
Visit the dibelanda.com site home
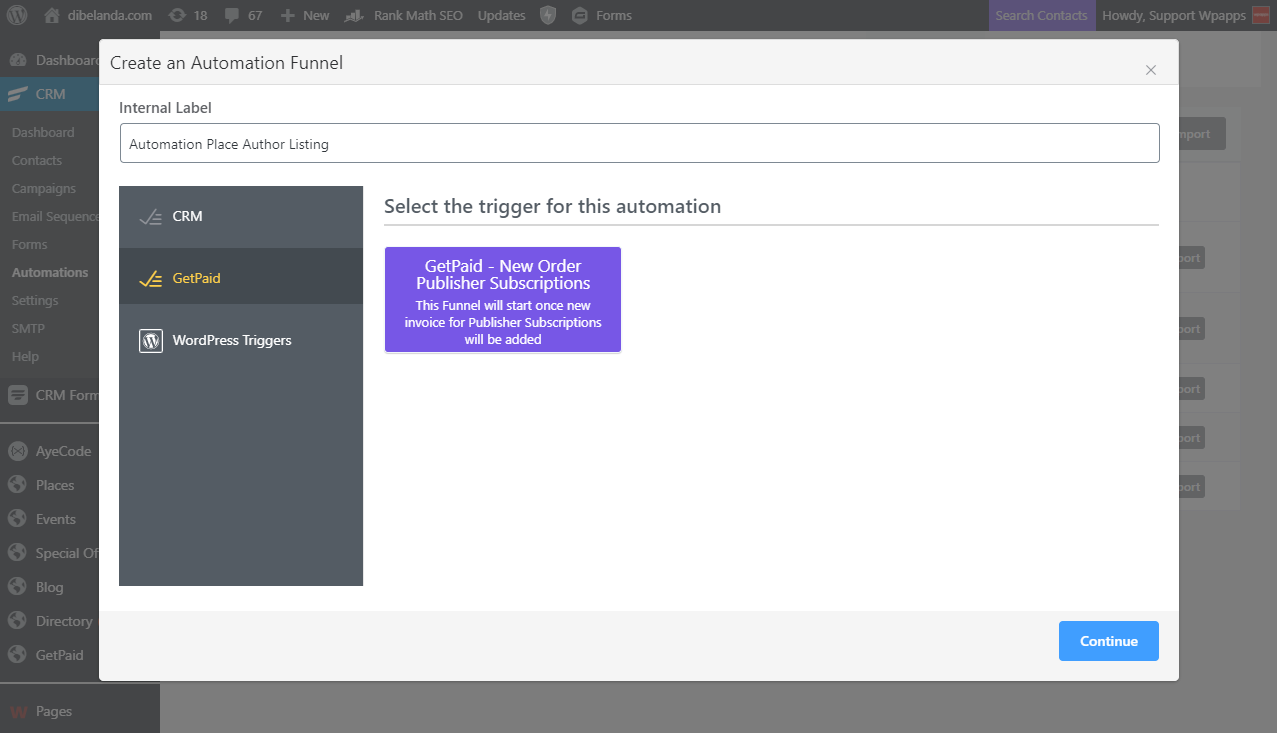click(x=98, y=15)
